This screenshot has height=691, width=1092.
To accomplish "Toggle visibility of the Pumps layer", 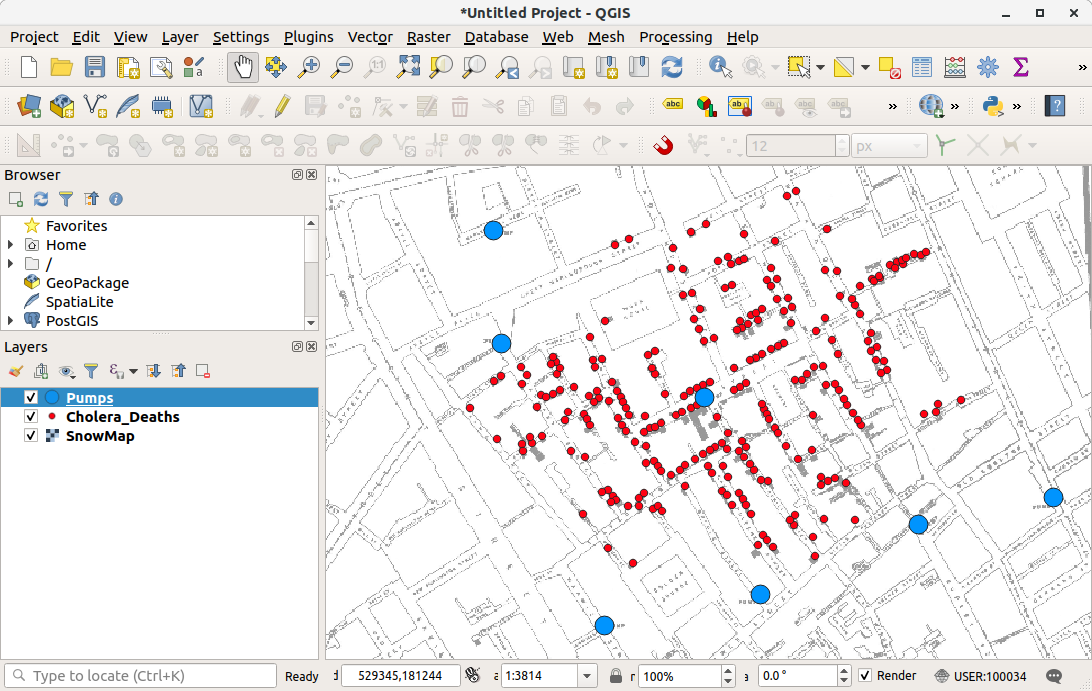I will pyautogui.click(x=31, y=398).
